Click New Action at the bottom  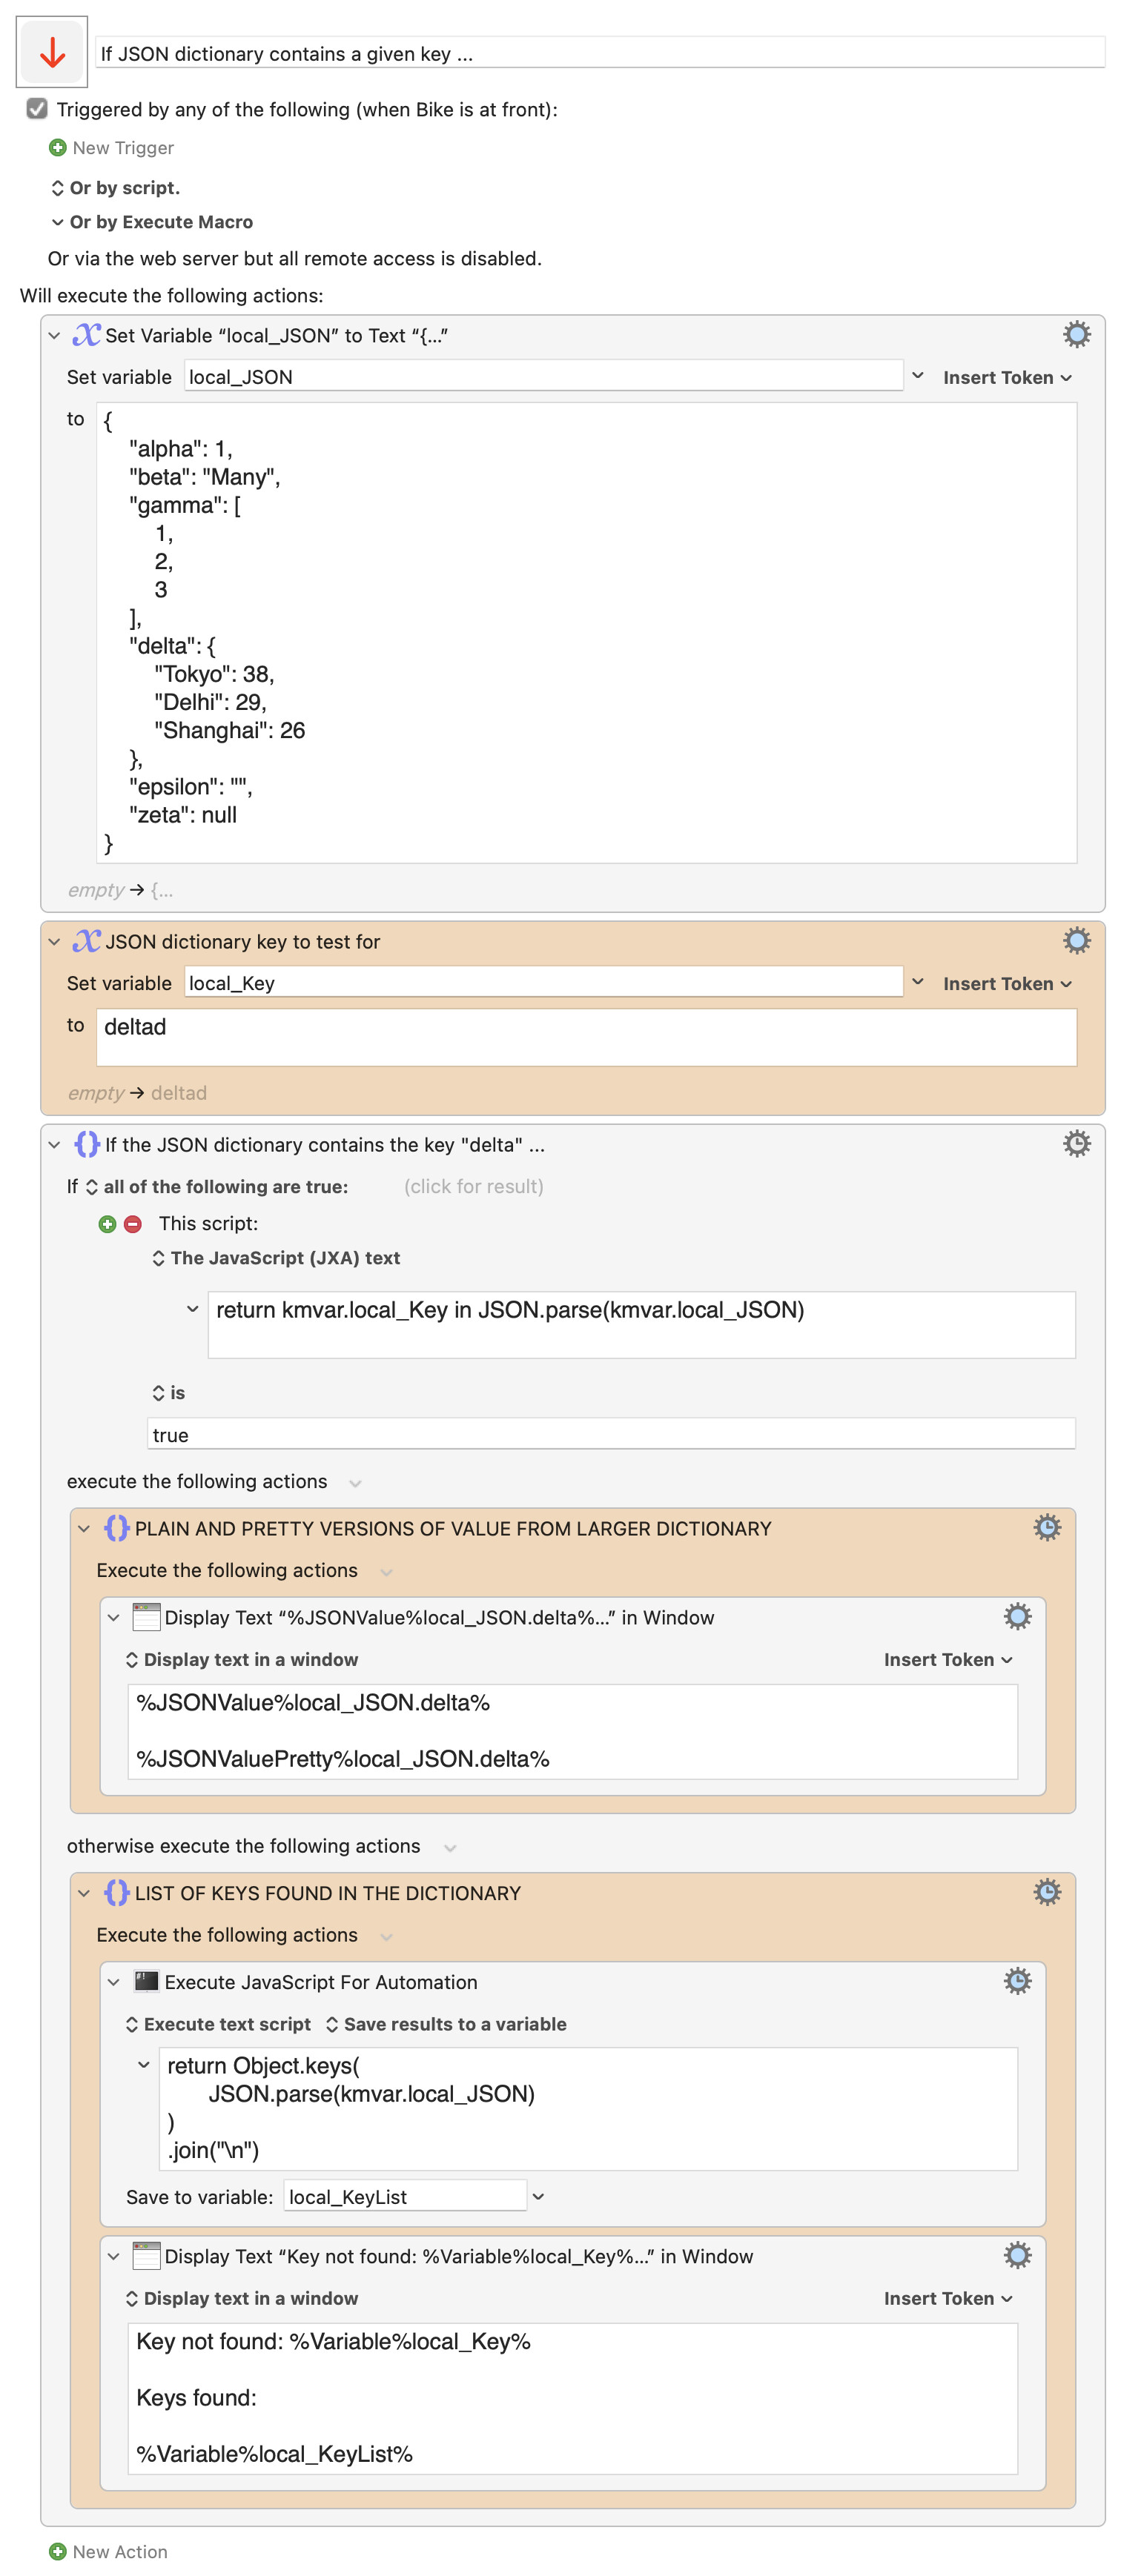pos(108,2551)
